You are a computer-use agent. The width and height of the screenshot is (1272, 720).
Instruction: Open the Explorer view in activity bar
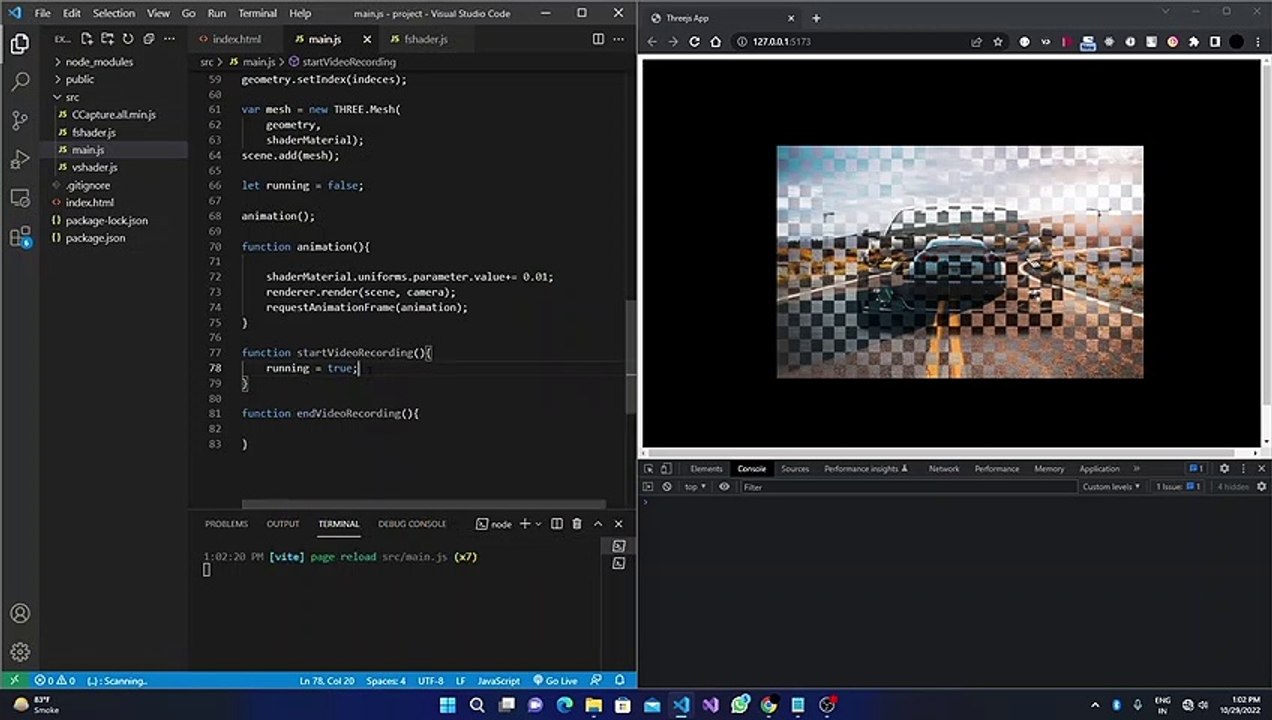coord(20,43)
